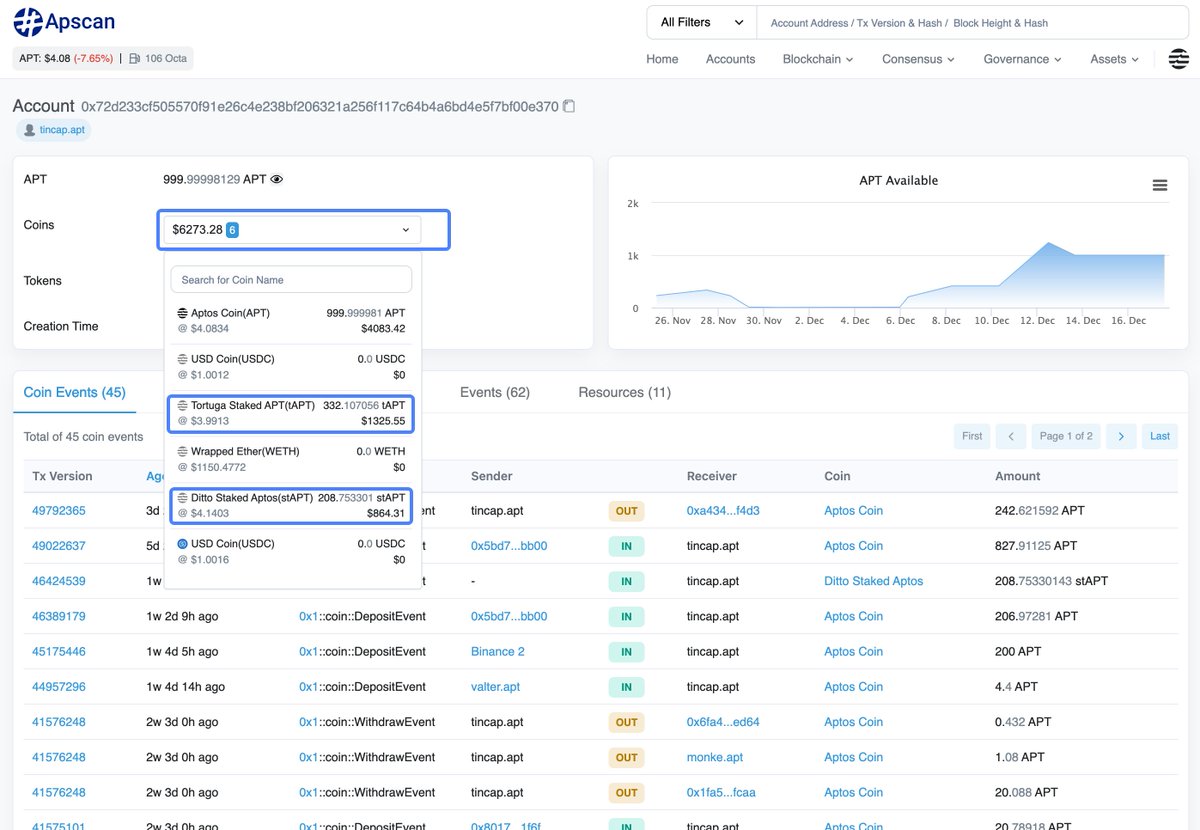Switch to Resources (11) tab
The height and width of the screenshot is (830, 1200).
click(x=624, y=392)
